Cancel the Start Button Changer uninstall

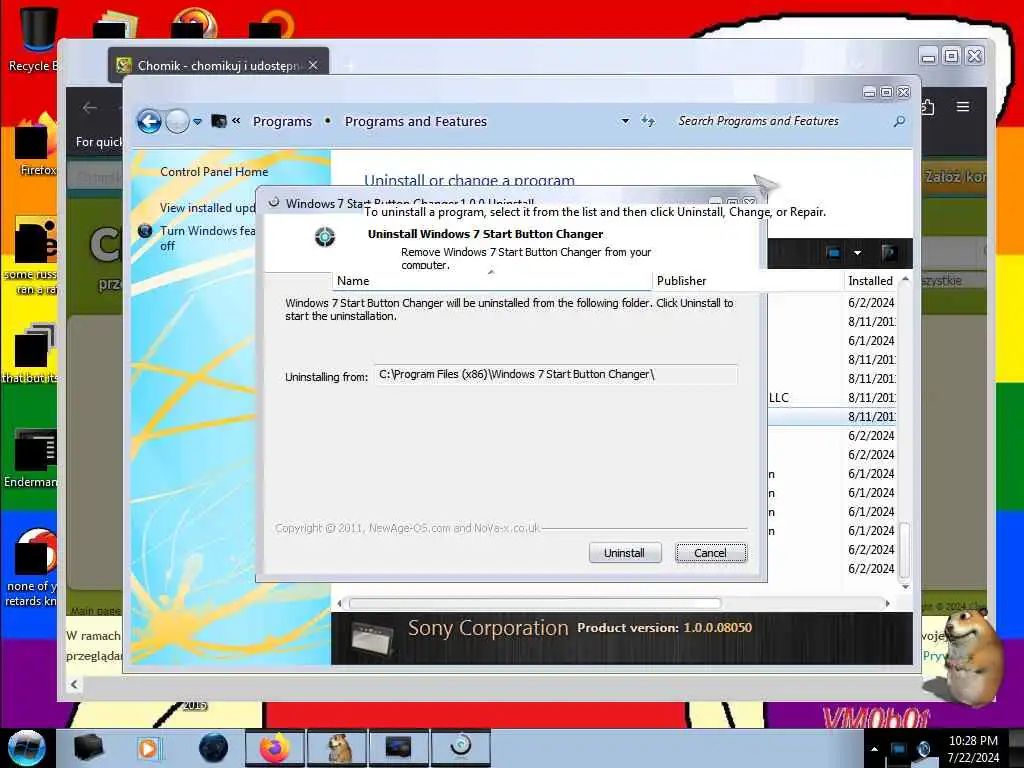tap(711, 552)
